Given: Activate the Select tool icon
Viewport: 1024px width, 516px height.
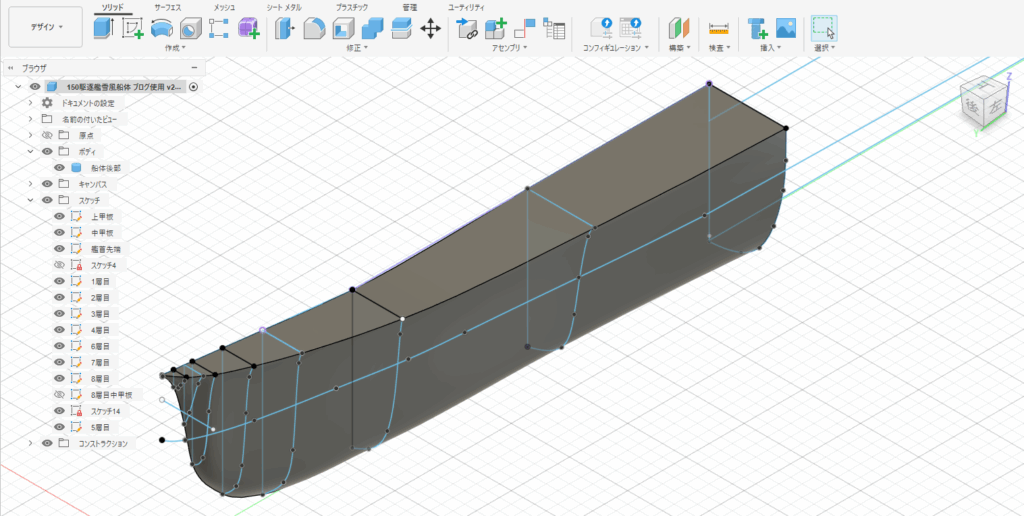Looking at the screenshot, I should coord(823,28).
